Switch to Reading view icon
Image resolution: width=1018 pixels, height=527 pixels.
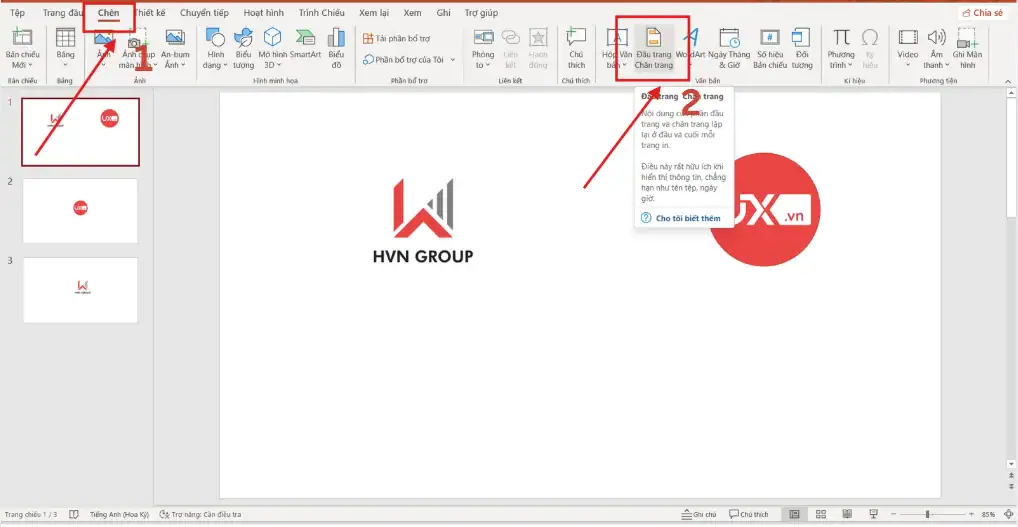coord(847,514)
